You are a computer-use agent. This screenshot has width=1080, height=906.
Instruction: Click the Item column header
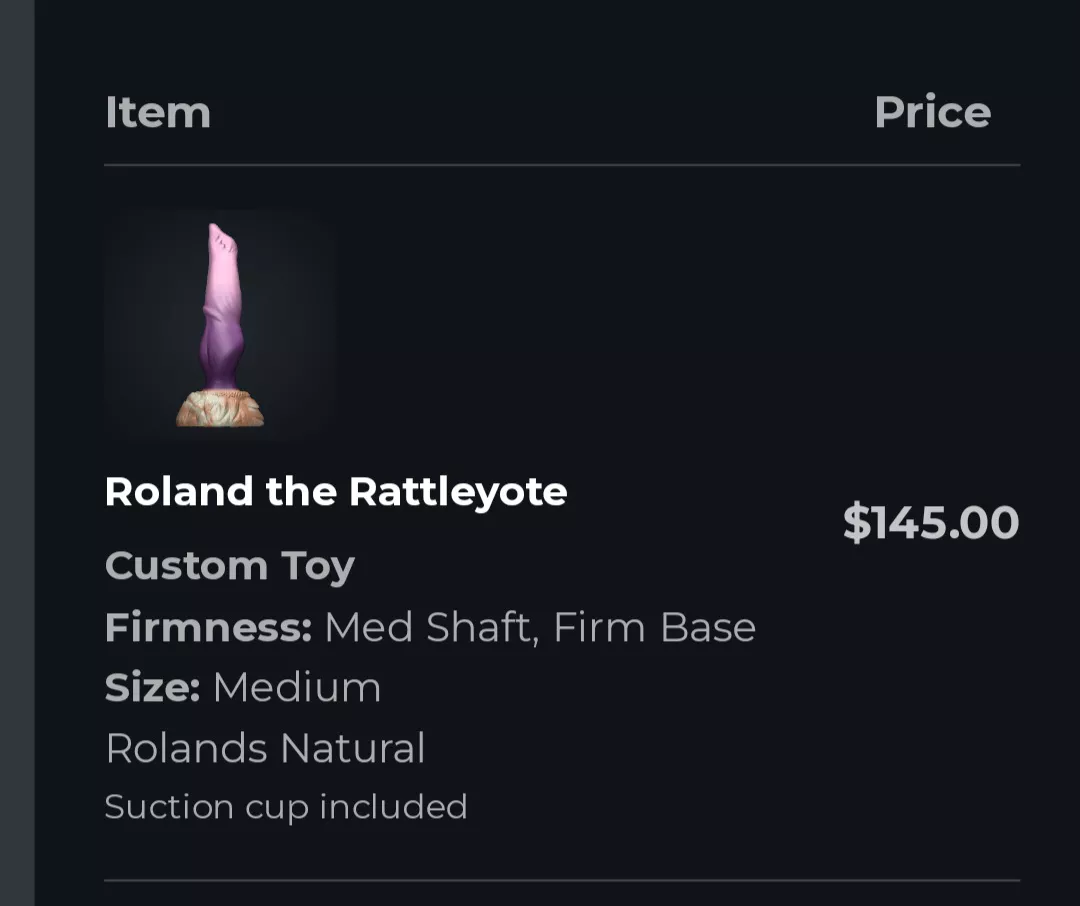(157, 112)
